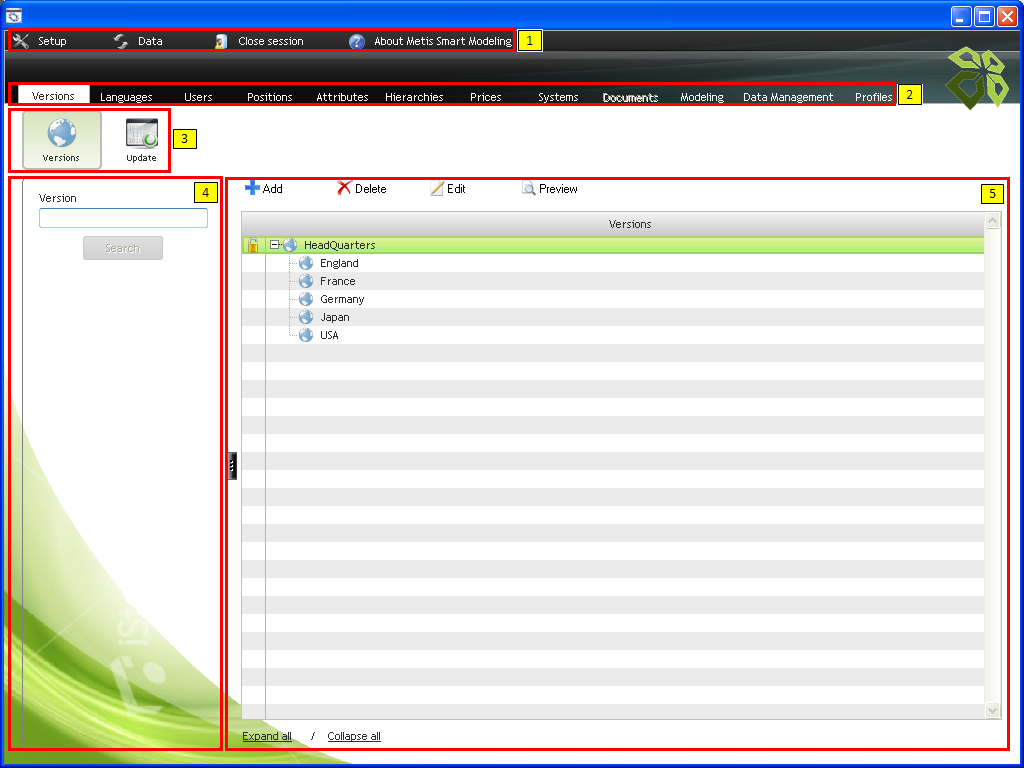Focus the Version search input field
The image size is (1024, 768).
[x=123, y=217]
